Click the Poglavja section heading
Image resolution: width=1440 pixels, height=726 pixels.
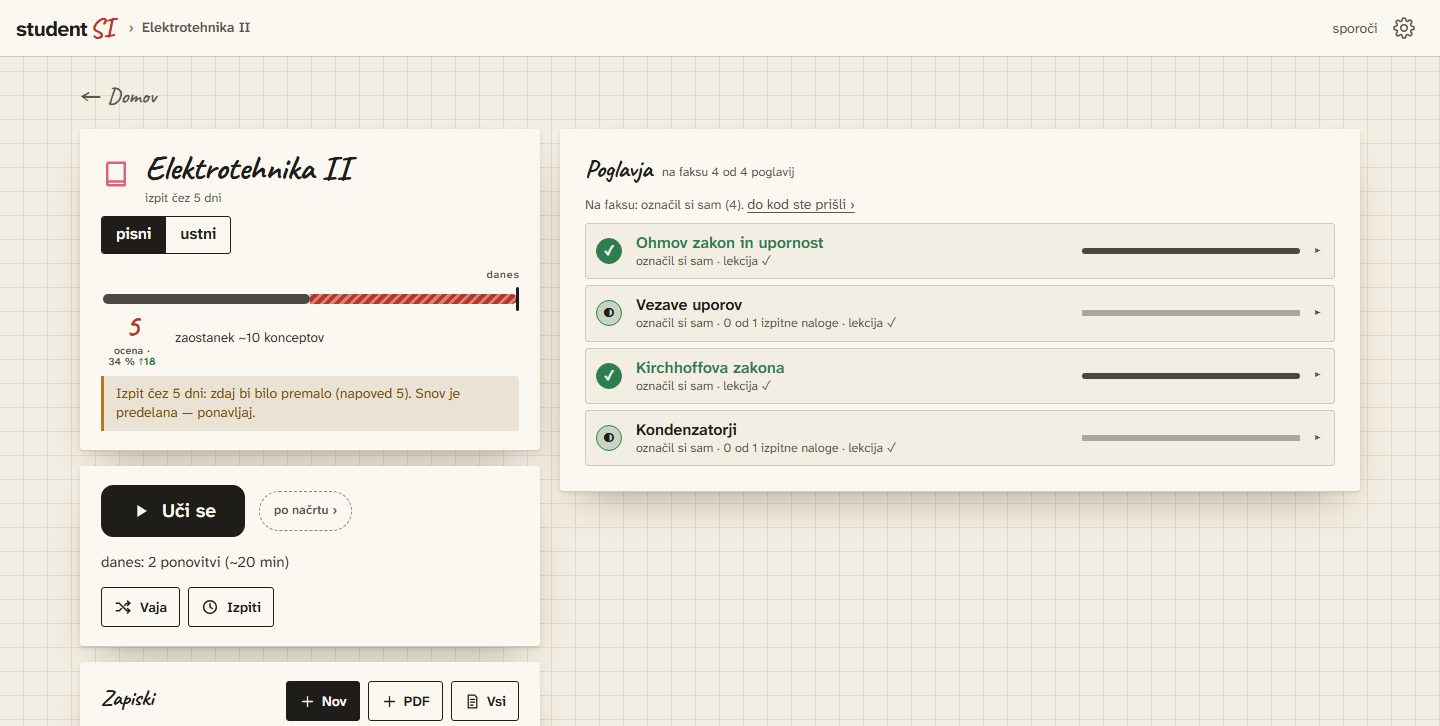(620, 169)
